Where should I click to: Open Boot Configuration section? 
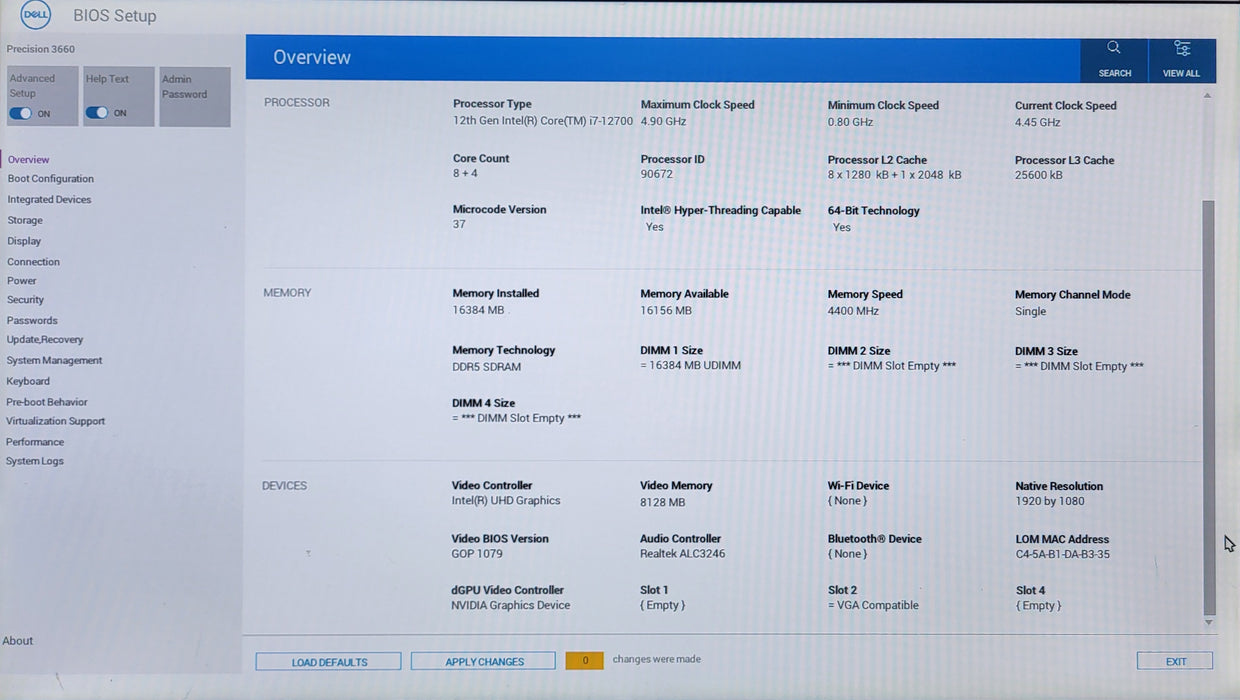(x=51, y=179)
